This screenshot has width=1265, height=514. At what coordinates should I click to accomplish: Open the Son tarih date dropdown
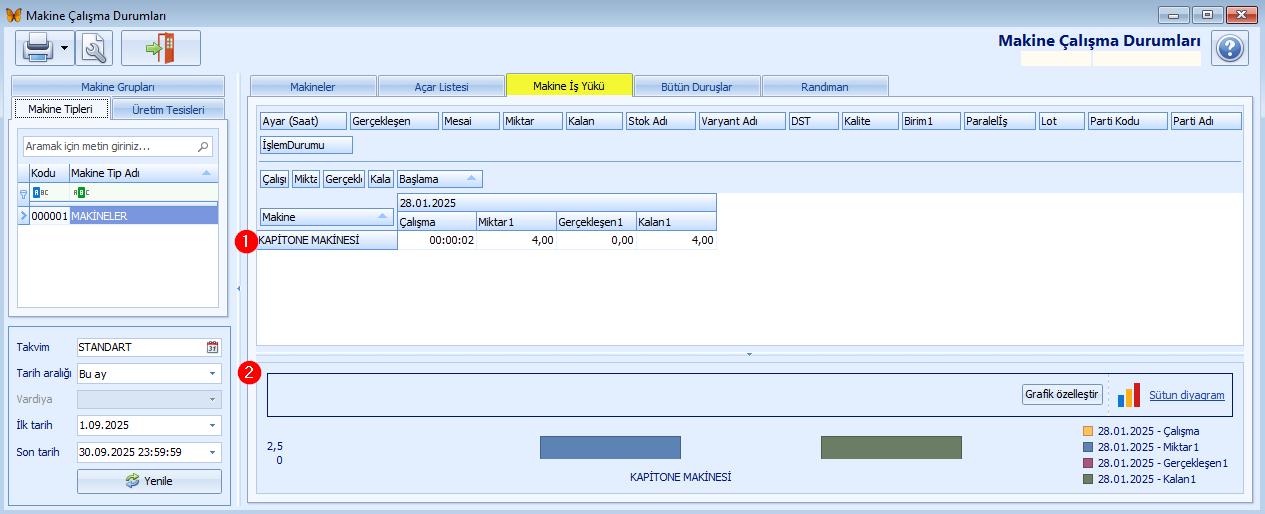(x=212, y=451)
